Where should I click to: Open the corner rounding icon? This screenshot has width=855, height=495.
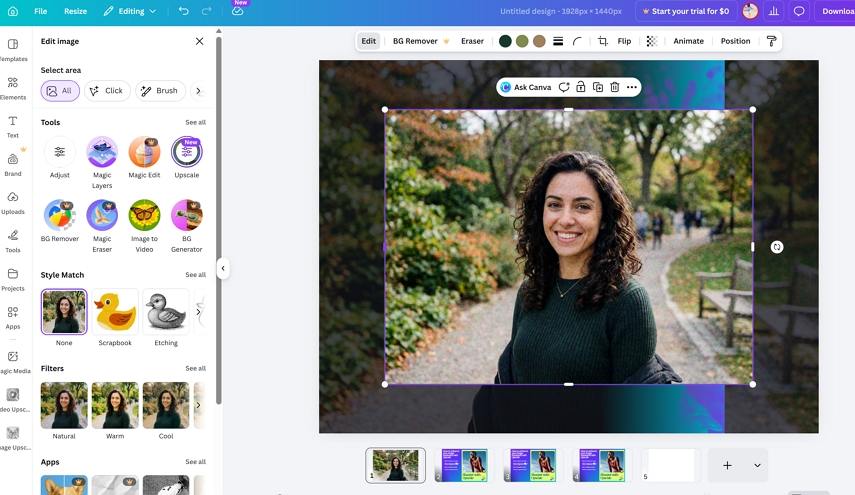(577, 41)
